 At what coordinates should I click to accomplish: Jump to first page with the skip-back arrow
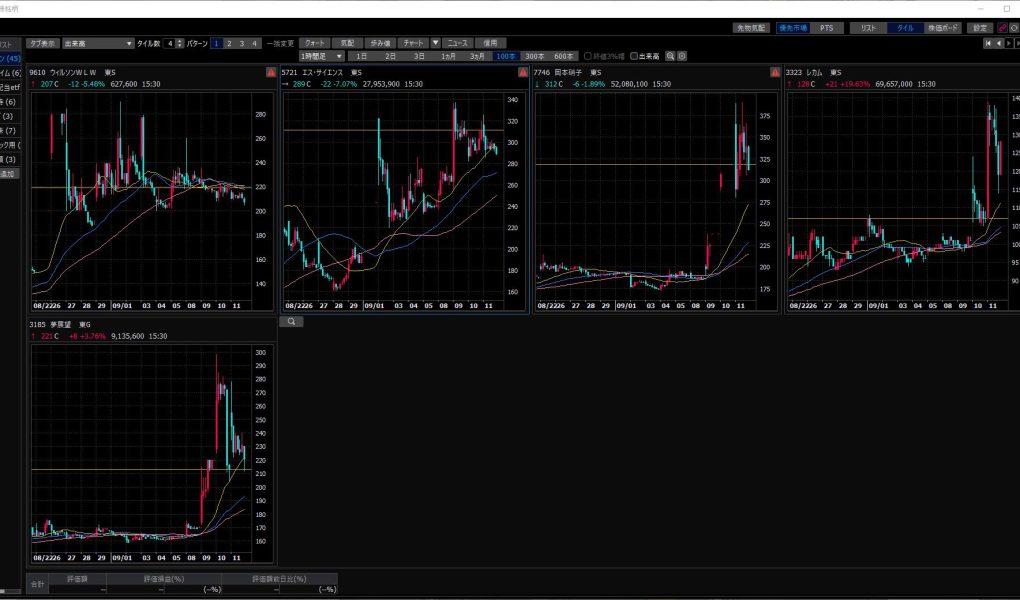pos(989,43)
